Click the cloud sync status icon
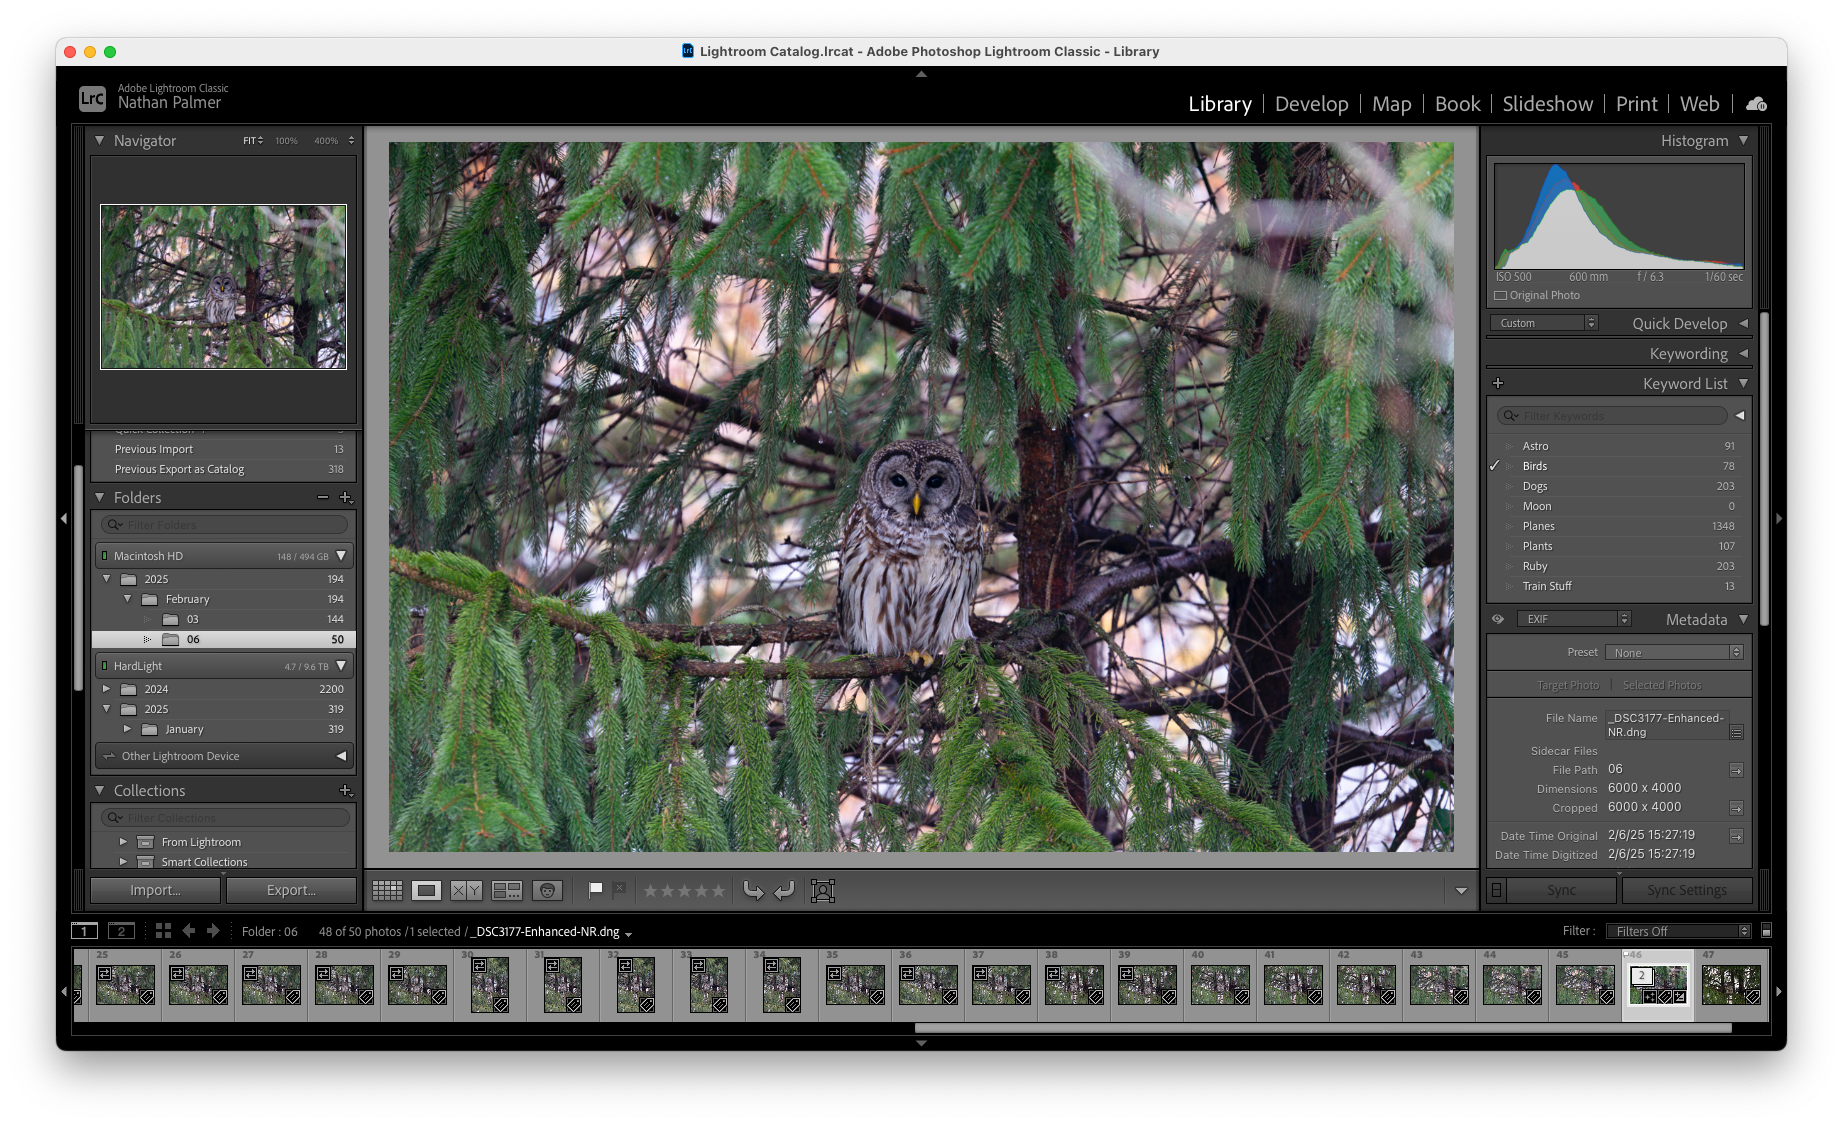This screenshot has height=1125, width=1843. tap(1756, 104)
